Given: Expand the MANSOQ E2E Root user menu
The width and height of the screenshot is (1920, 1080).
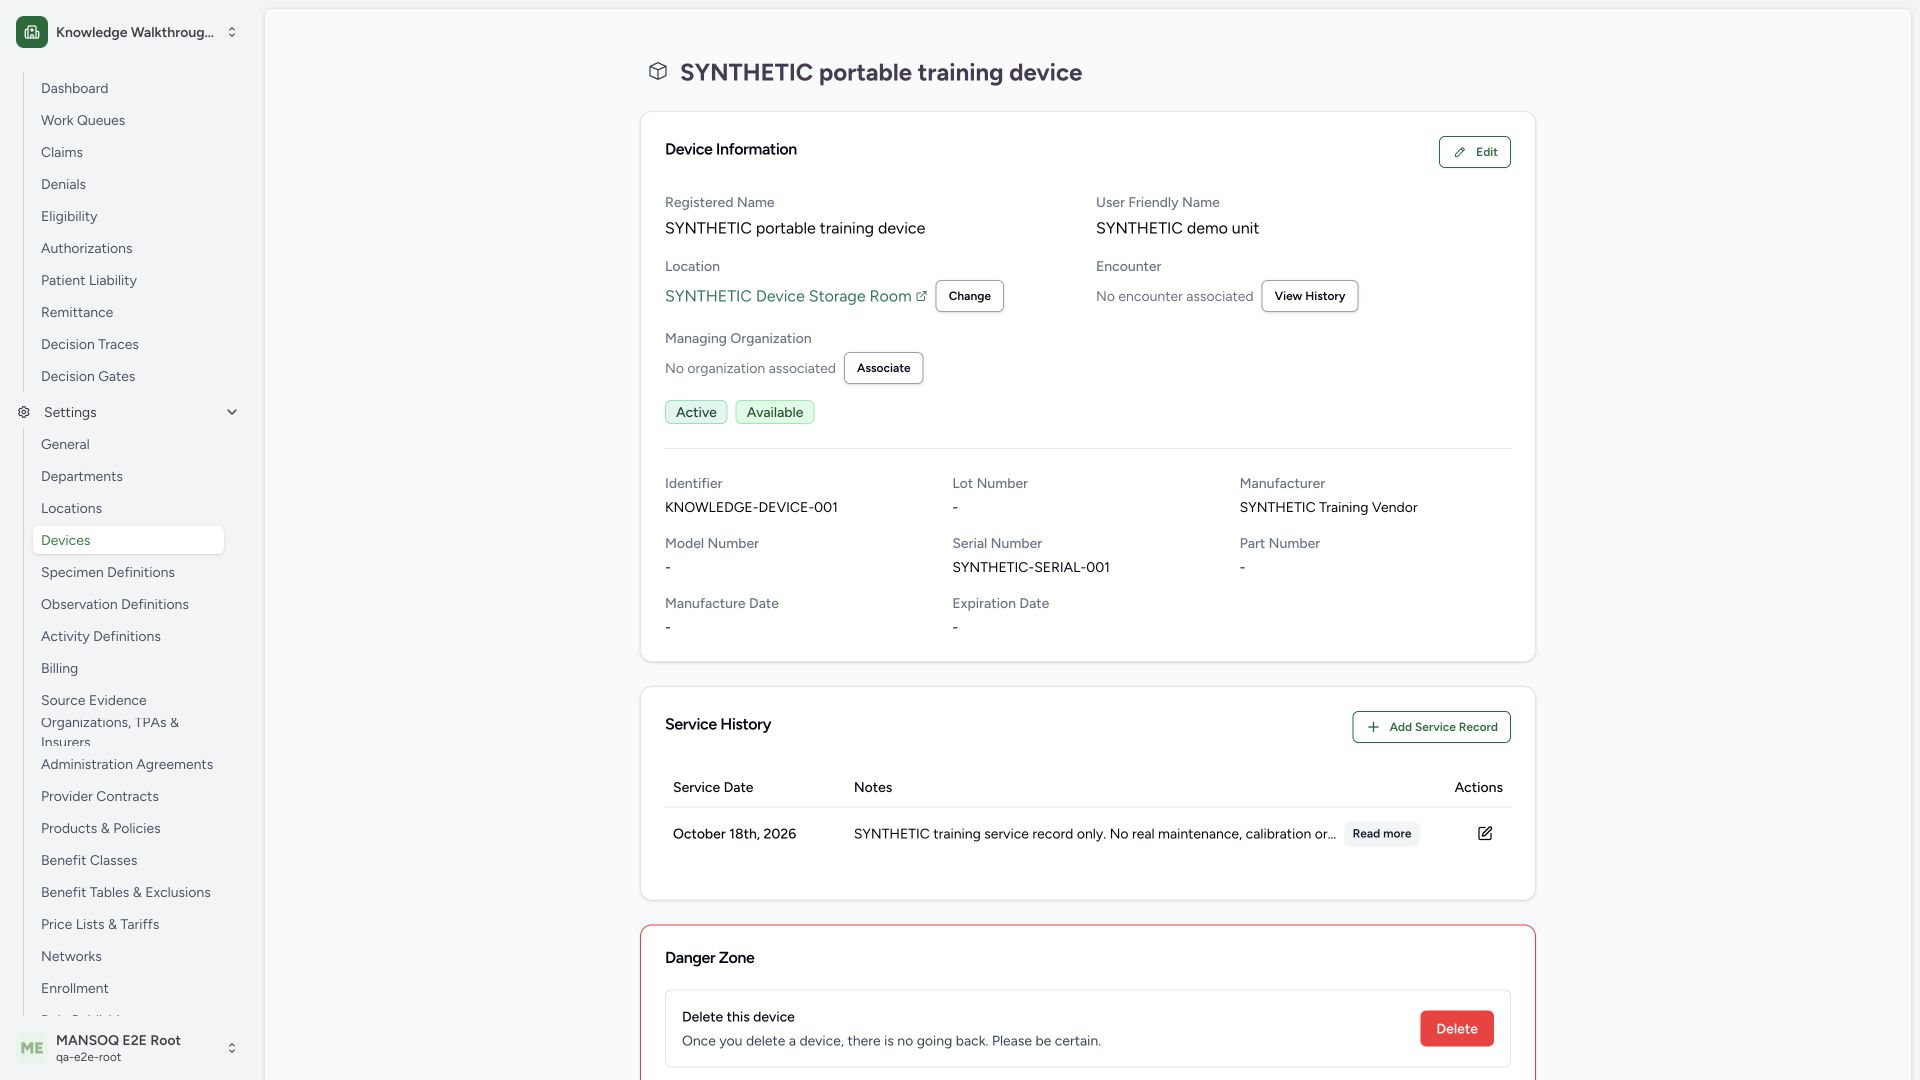Looking at the screenshot, I should click(232, 1048).
